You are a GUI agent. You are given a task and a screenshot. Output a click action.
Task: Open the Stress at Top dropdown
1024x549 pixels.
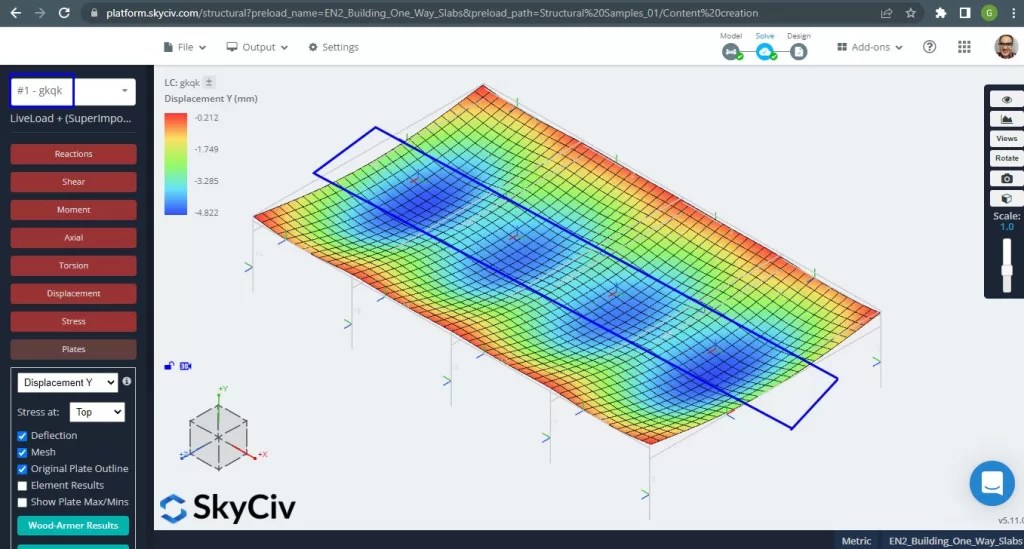pyautogui.click(x=97, y=412)
